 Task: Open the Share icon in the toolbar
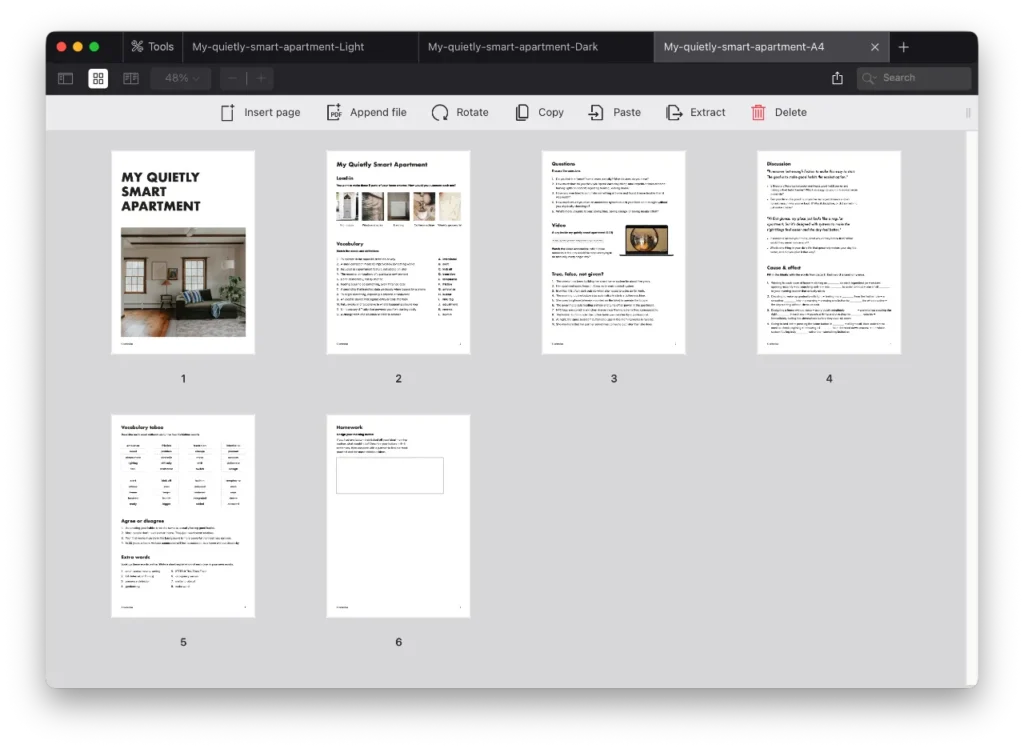(837, 77)
